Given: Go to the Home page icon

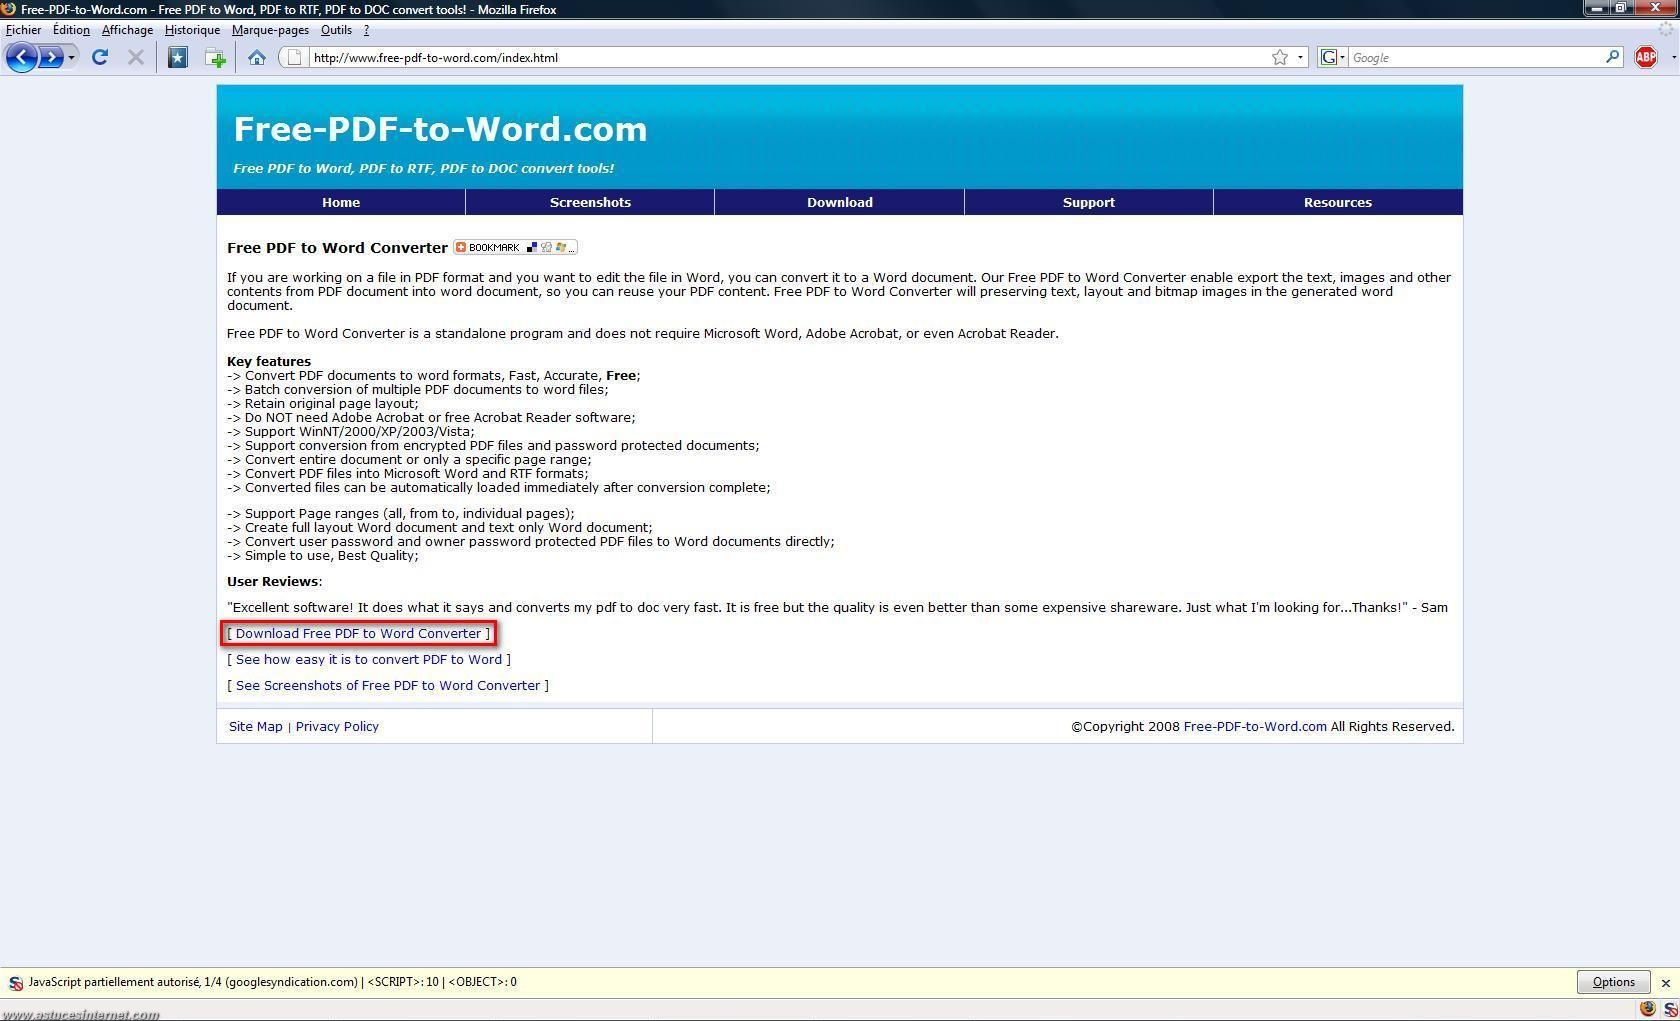Looking at the screenshot, I should [x=257, y=58].
